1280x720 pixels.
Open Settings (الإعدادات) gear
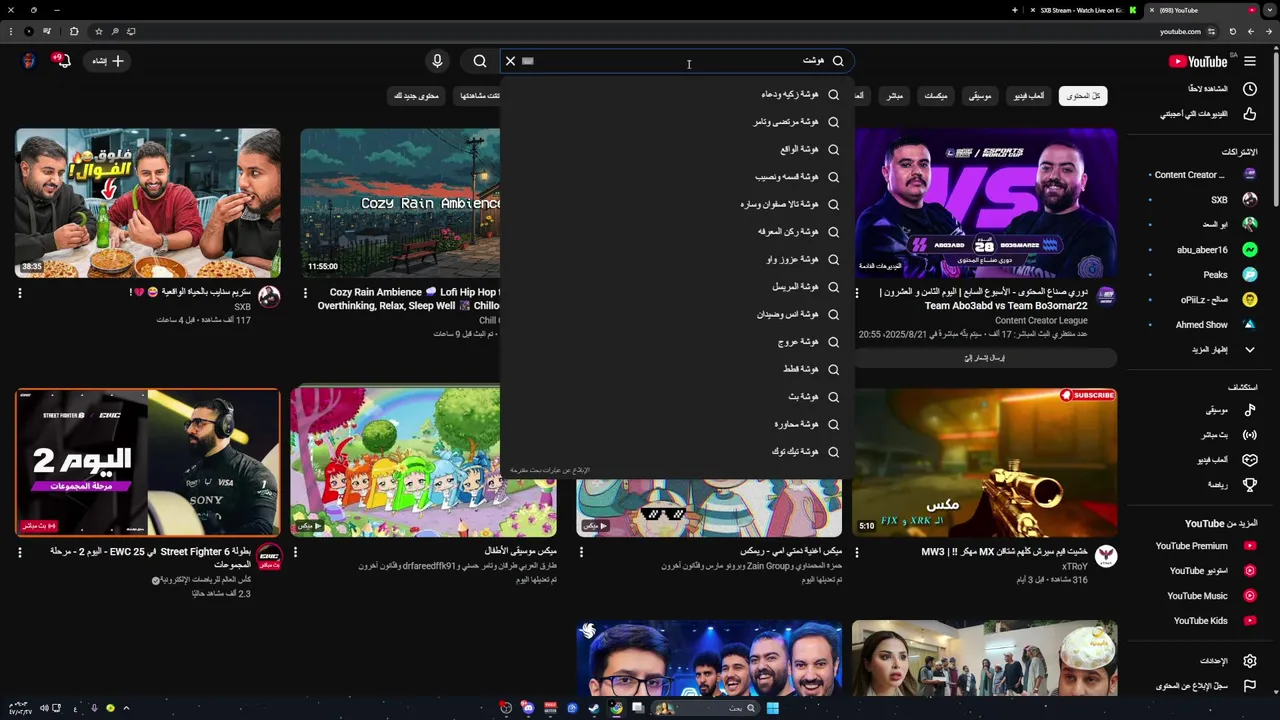point(1250,661)
